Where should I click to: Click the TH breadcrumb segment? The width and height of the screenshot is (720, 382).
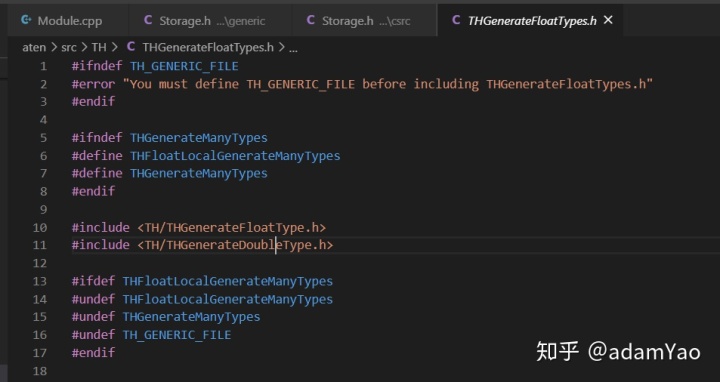[99, 47]
